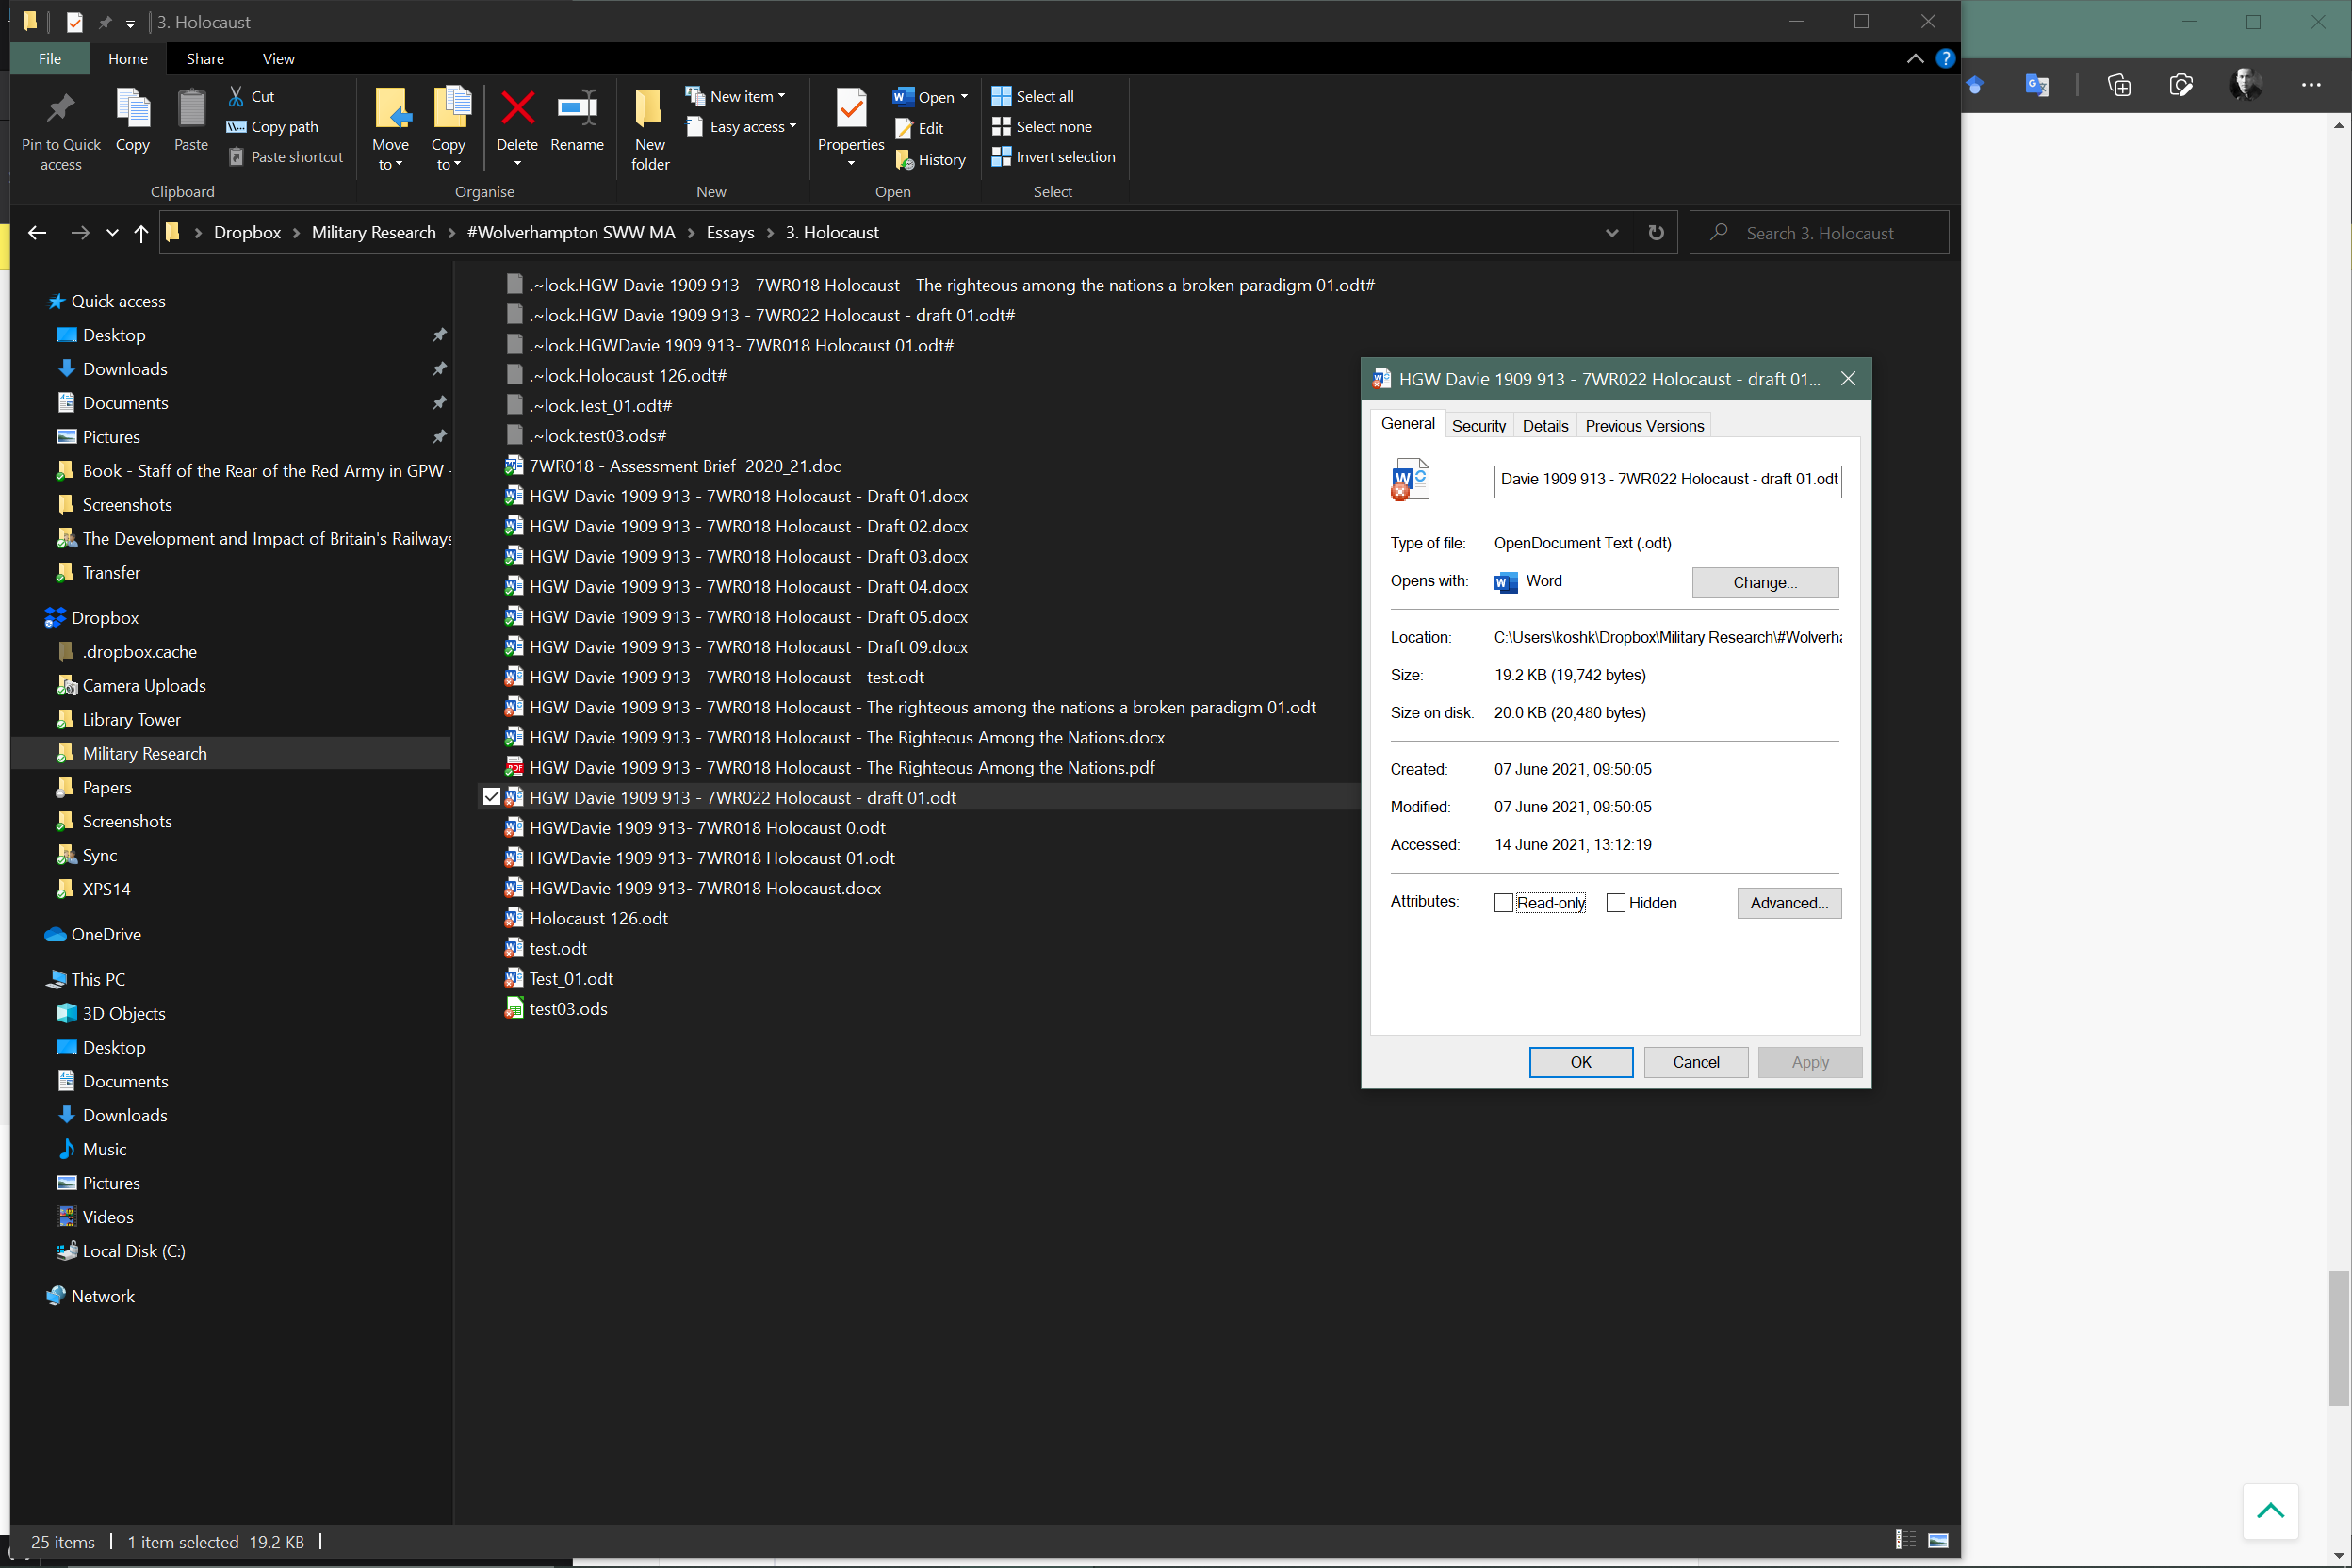The image size is (2352, 1568).
Task: Click the Rename icon
Action: tap(577, 108)
